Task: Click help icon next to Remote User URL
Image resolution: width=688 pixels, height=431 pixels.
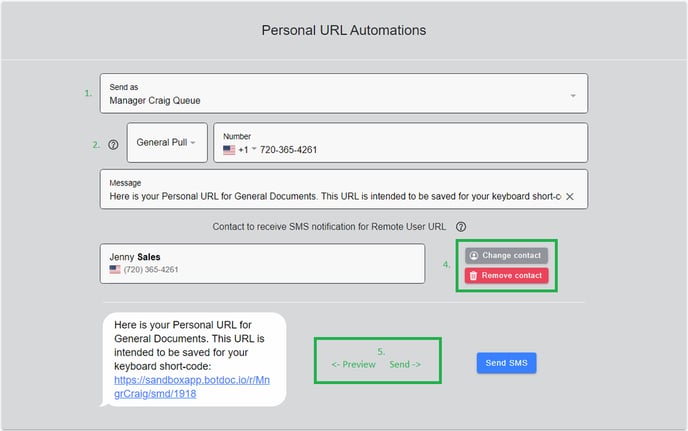Action: click(461, 227)
